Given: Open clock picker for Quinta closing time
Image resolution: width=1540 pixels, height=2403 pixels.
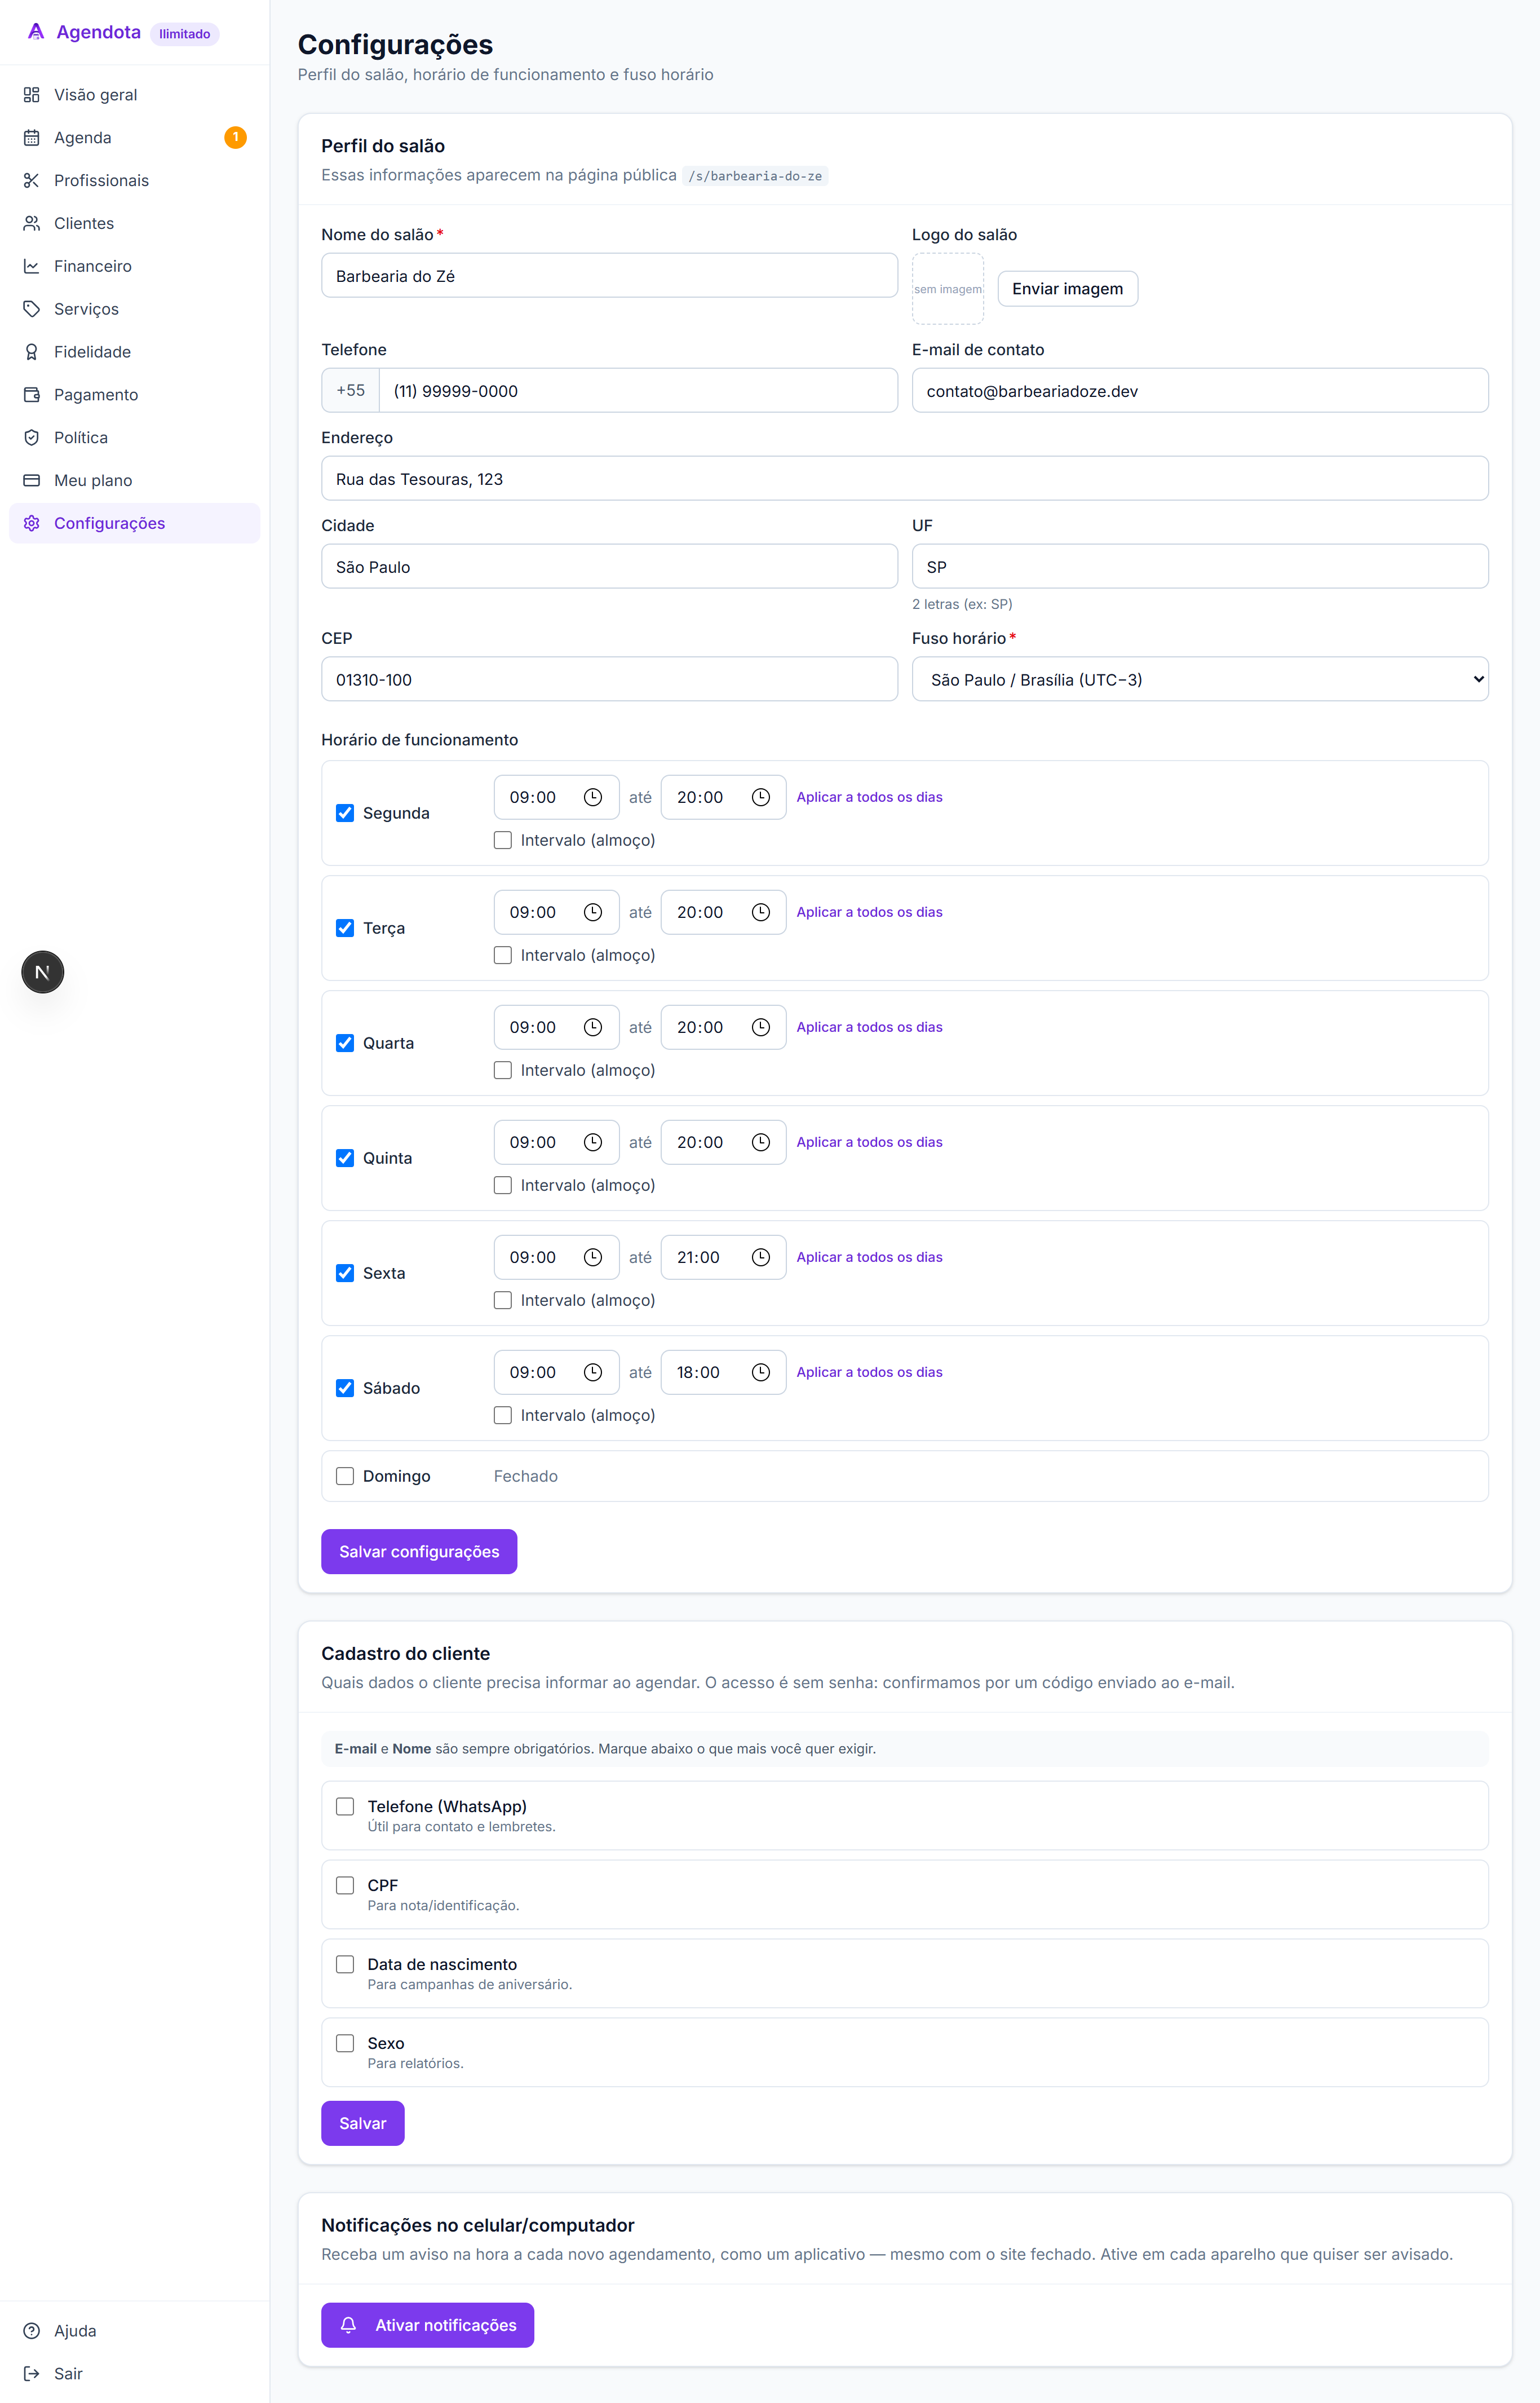Looking at the screenshot, I should (x=761, y=1142).
